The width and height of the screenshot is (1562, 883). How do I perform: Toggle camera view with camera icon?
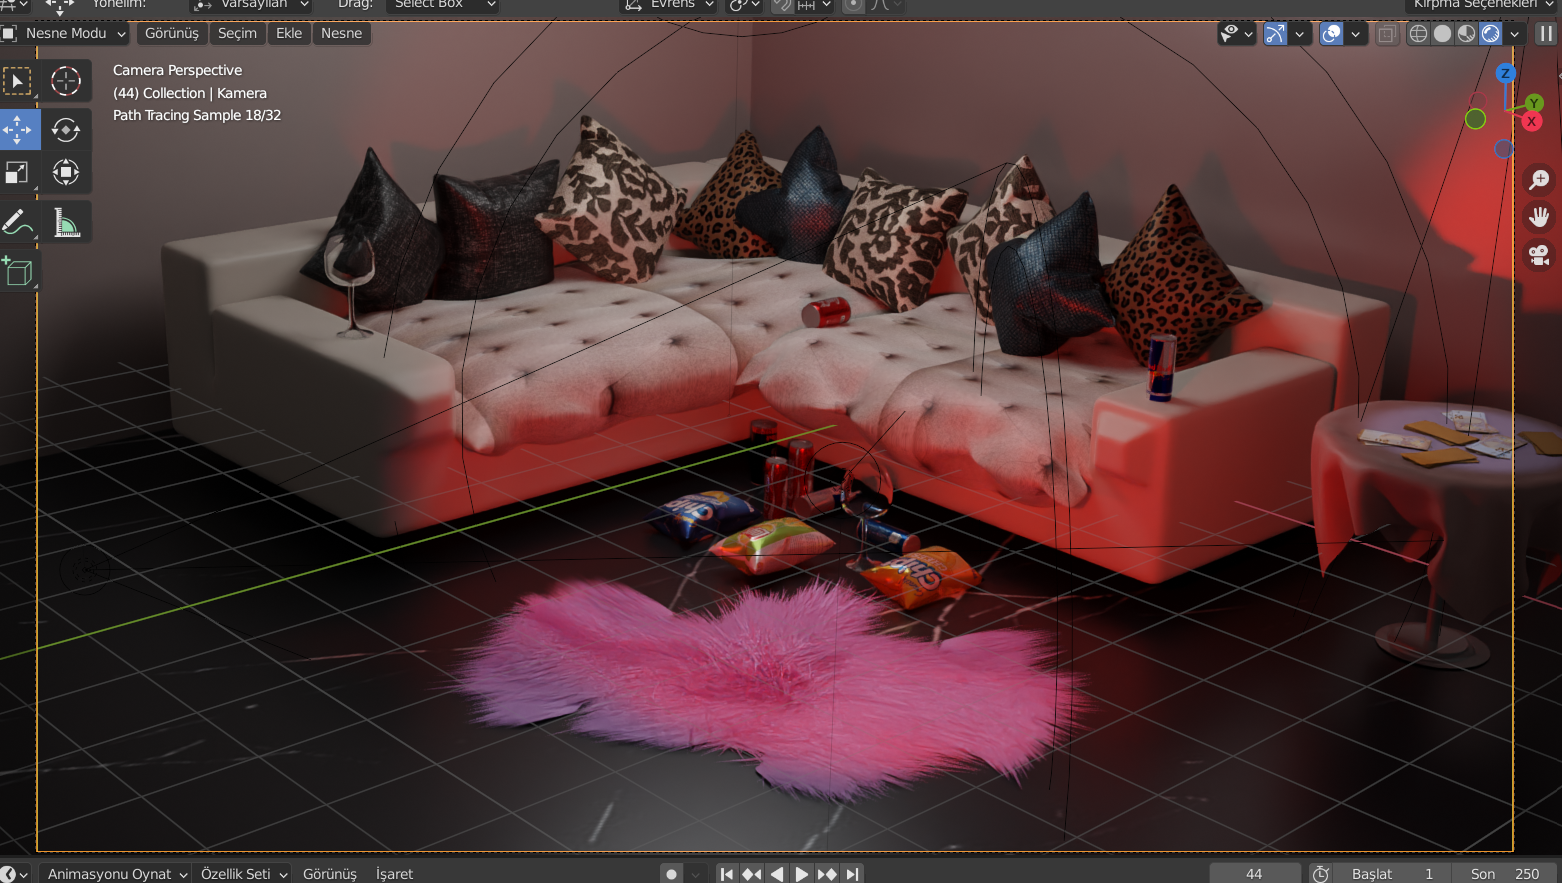[x=1539, y=255]
